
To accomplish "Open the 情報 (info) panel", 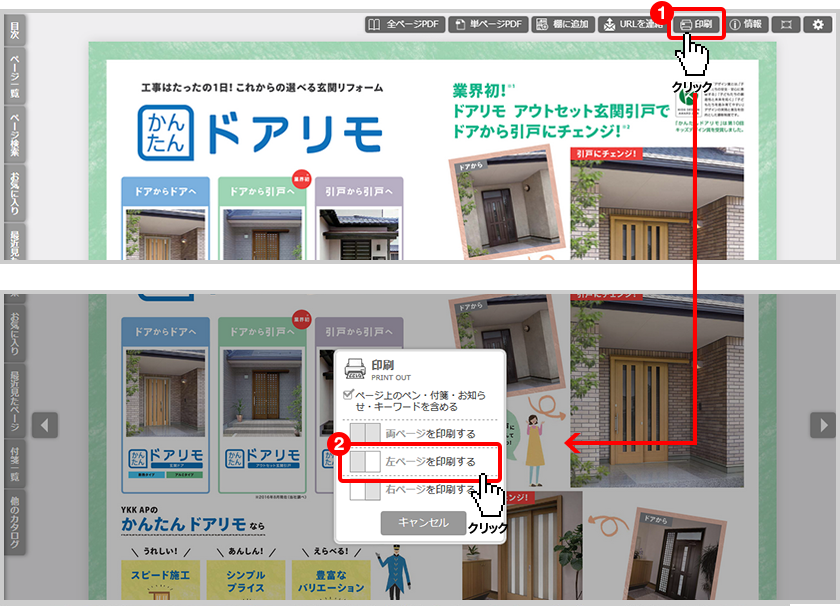I will [x=746, y=24].
